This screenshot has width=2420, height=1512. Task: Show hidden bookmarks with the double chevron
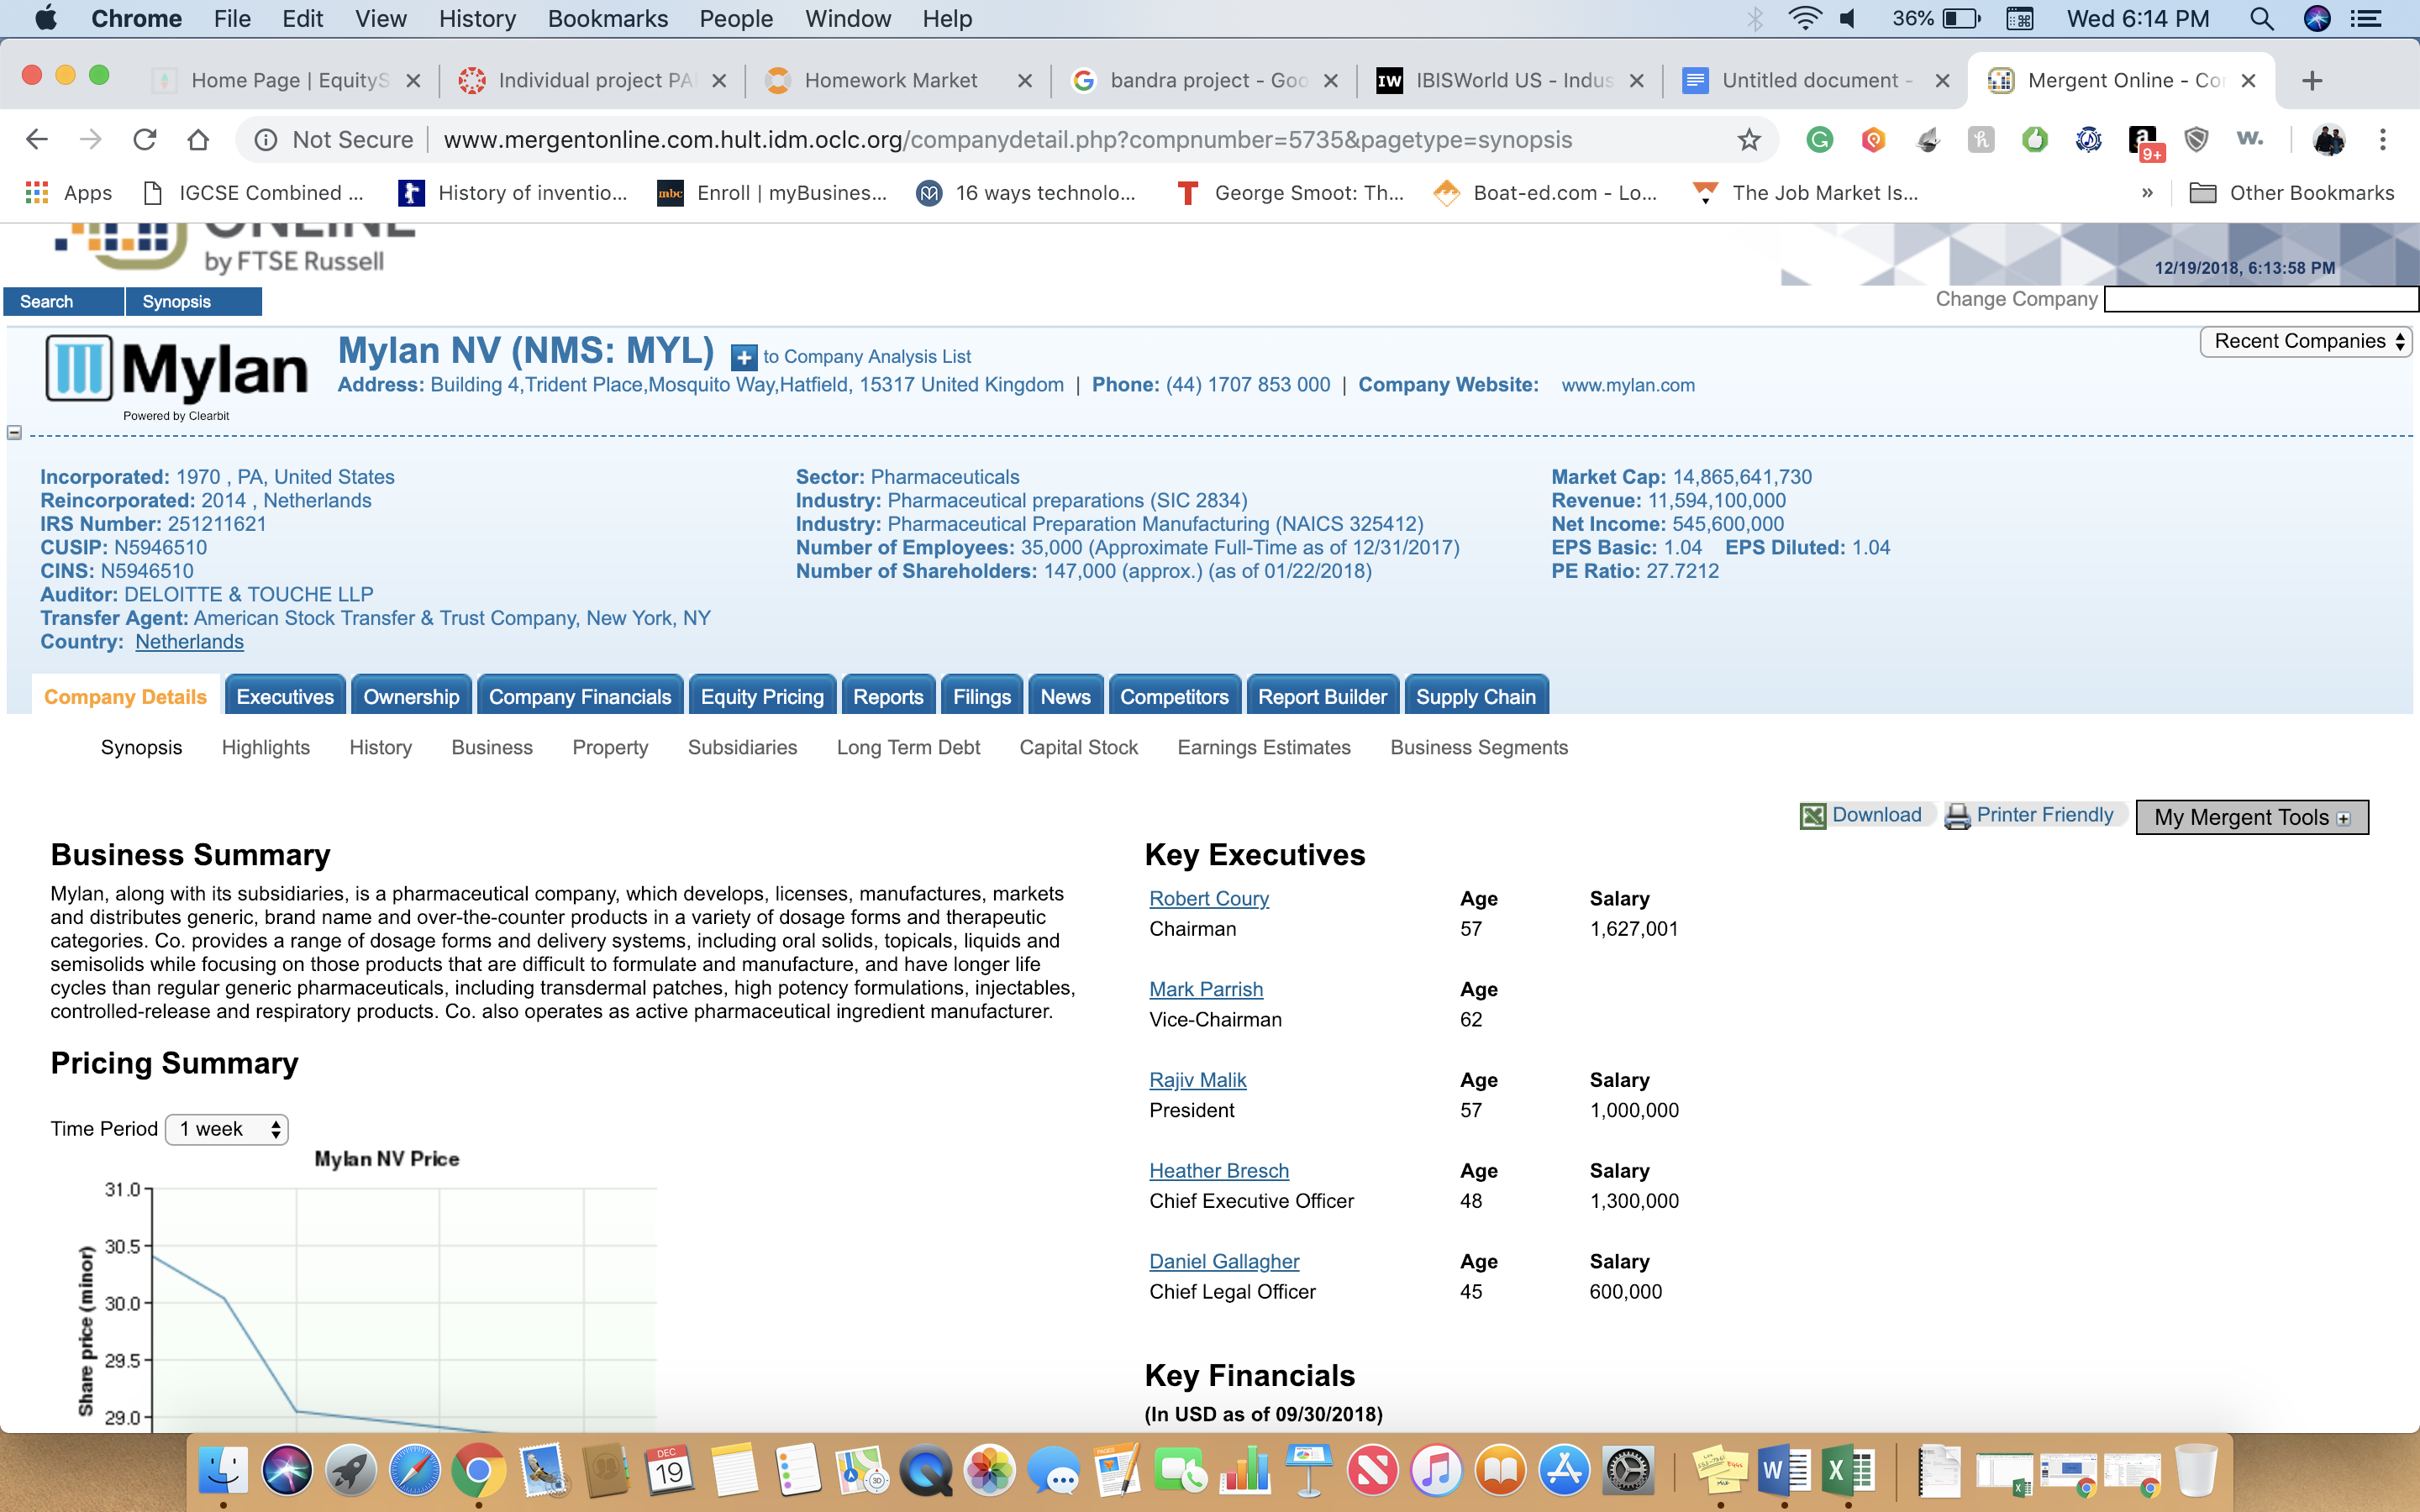click(2147, 193)
